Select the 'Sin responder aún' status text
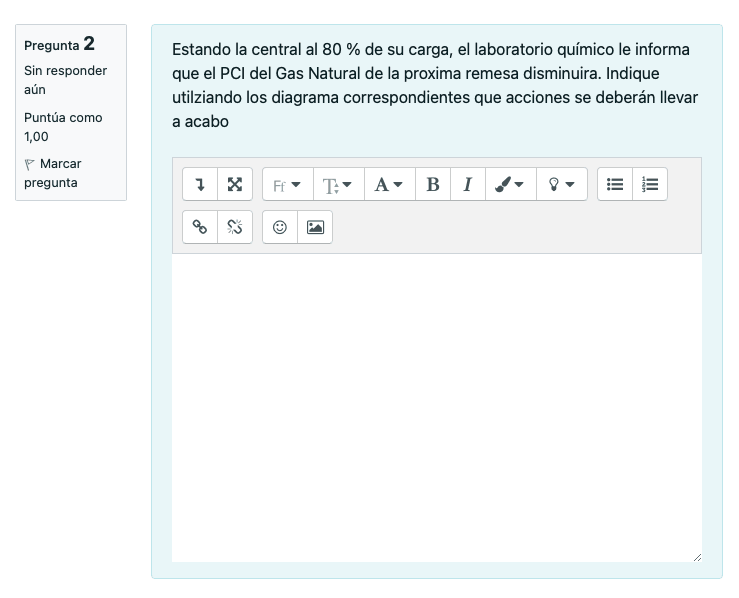Viewport: 739px width, 598px height. click(x=66, y=80)
